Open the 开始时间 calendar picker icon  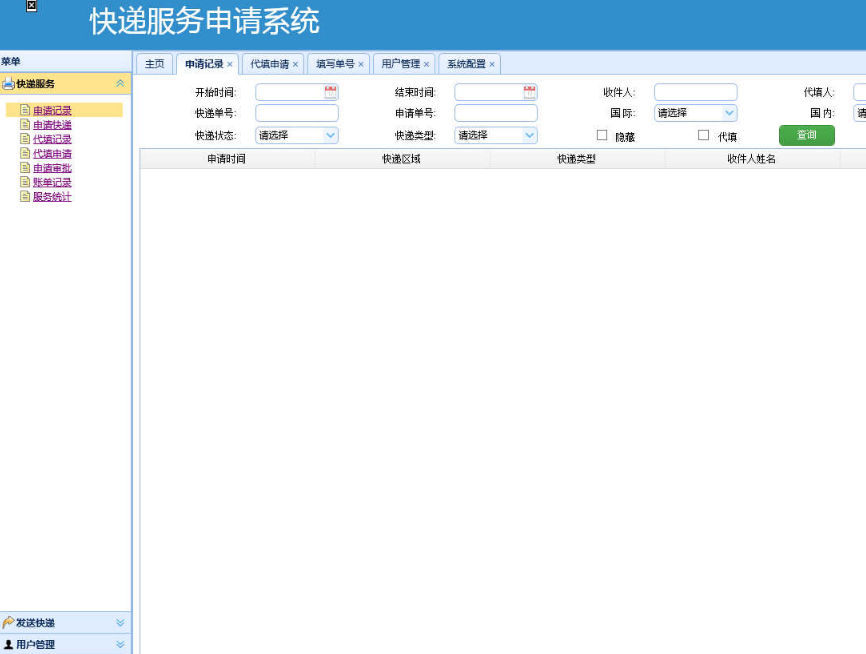(331, 92)
